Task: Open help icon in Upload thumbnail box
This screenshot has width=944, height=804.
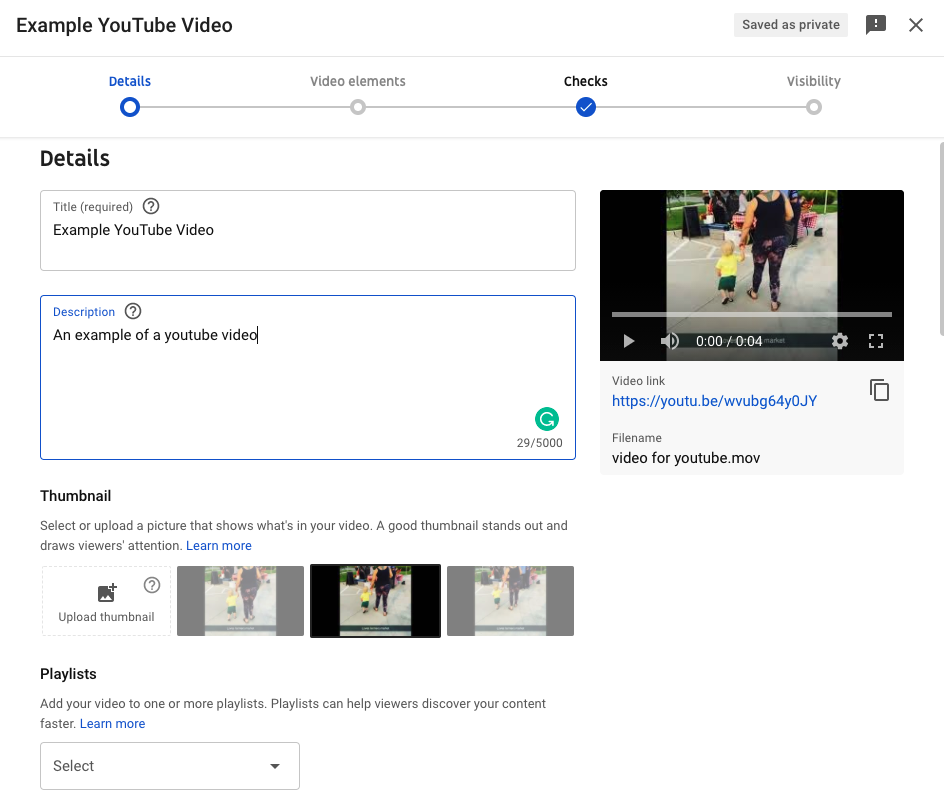Action: 152,585
